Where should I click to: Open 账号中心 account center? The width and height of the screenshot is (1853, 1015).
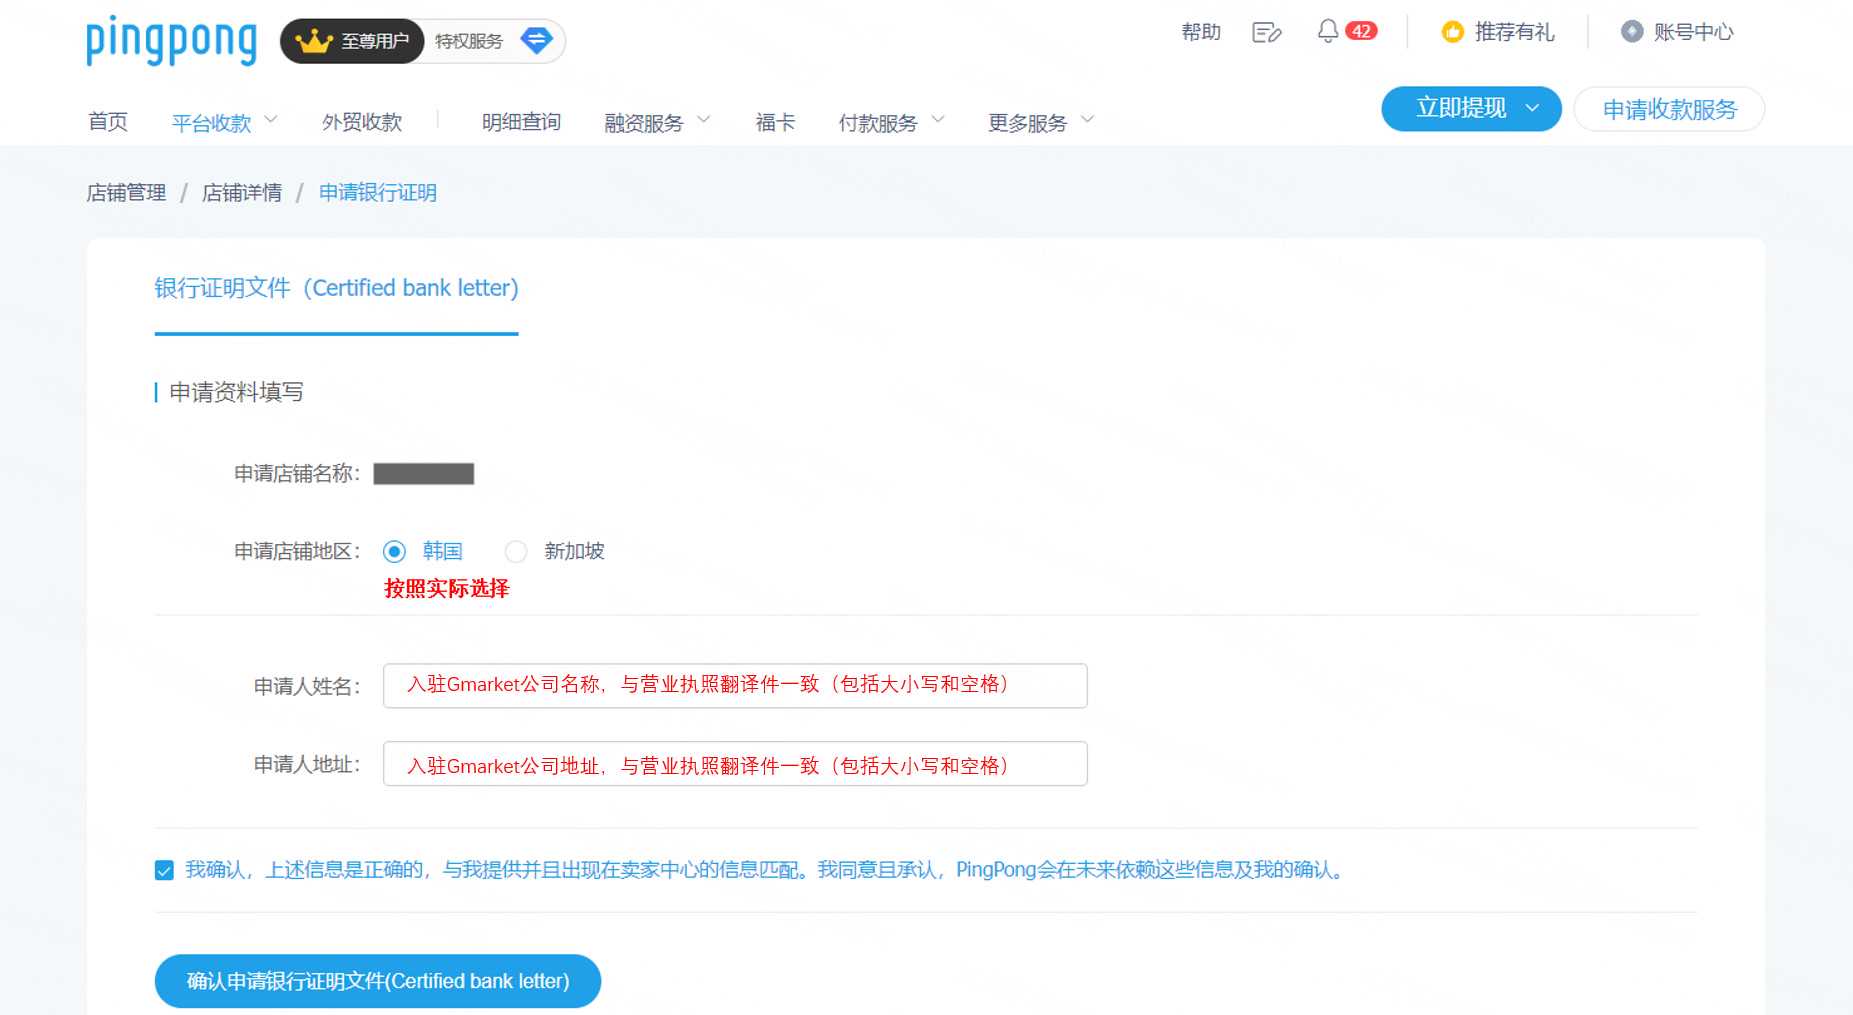pyautogui.click(x=1693, y=32)
